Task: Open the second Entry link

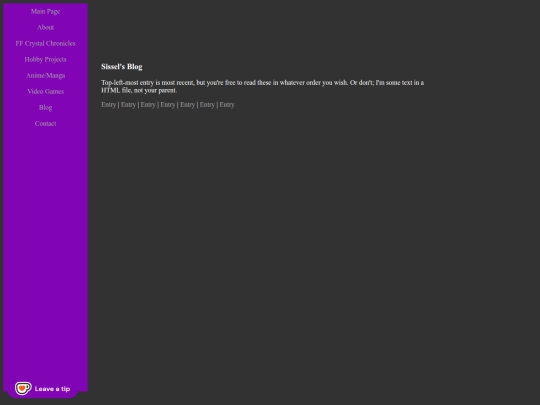Action: point(128,105)
